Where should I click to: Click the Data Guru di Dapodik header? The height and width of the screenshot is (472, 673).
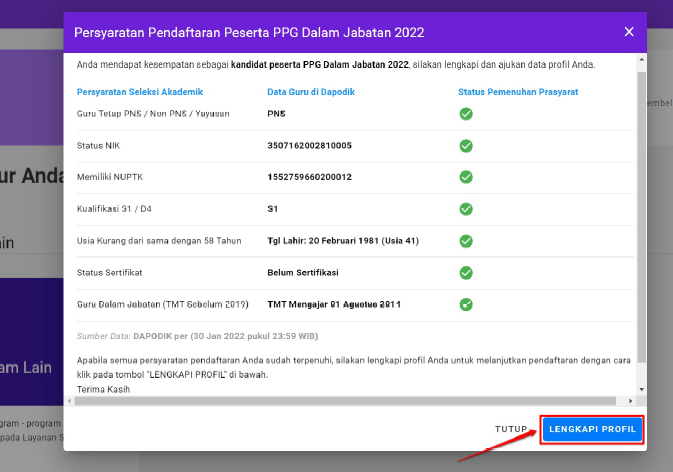click(x=311, y=92)
